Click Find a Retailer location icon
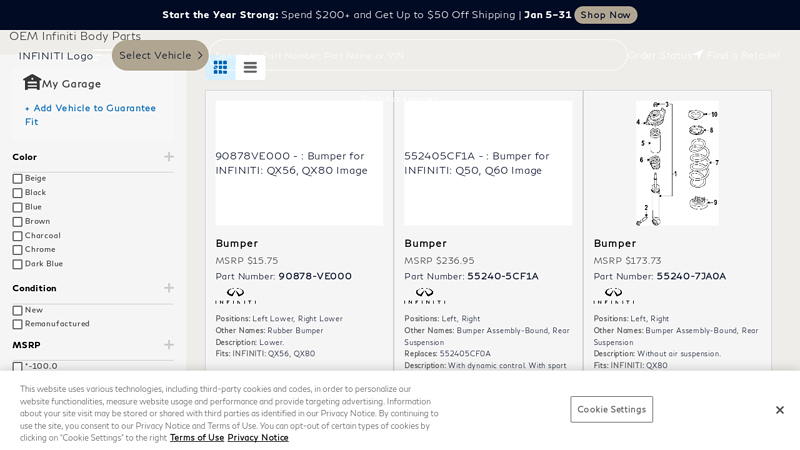Viewport: 800px width, 450px height. pos(698,55)
